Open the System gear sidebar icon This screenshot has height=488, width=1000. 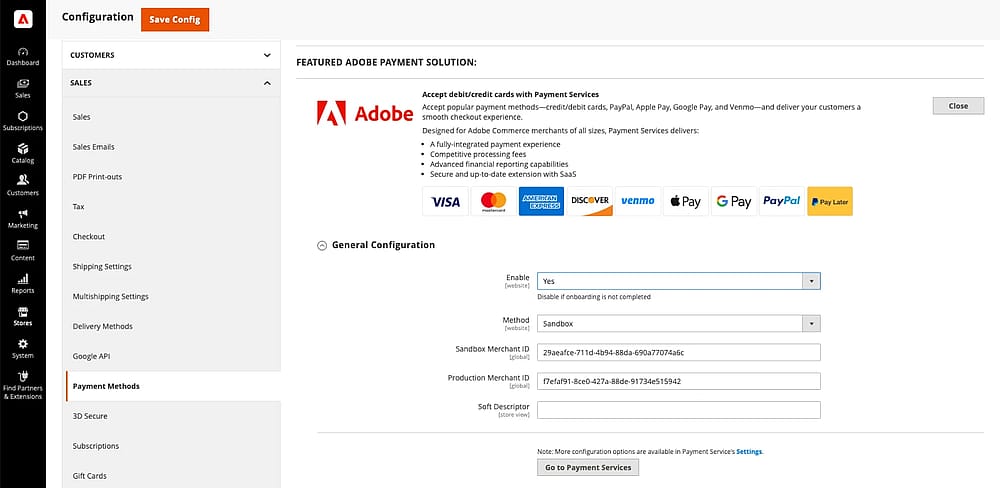click(x=23, y=349)
